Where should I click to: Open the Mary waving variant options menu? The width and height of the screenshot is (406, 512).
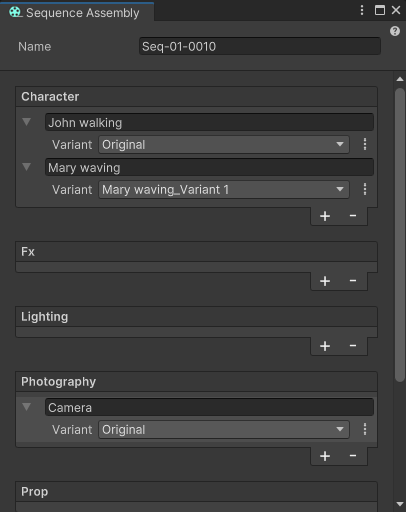365,189
